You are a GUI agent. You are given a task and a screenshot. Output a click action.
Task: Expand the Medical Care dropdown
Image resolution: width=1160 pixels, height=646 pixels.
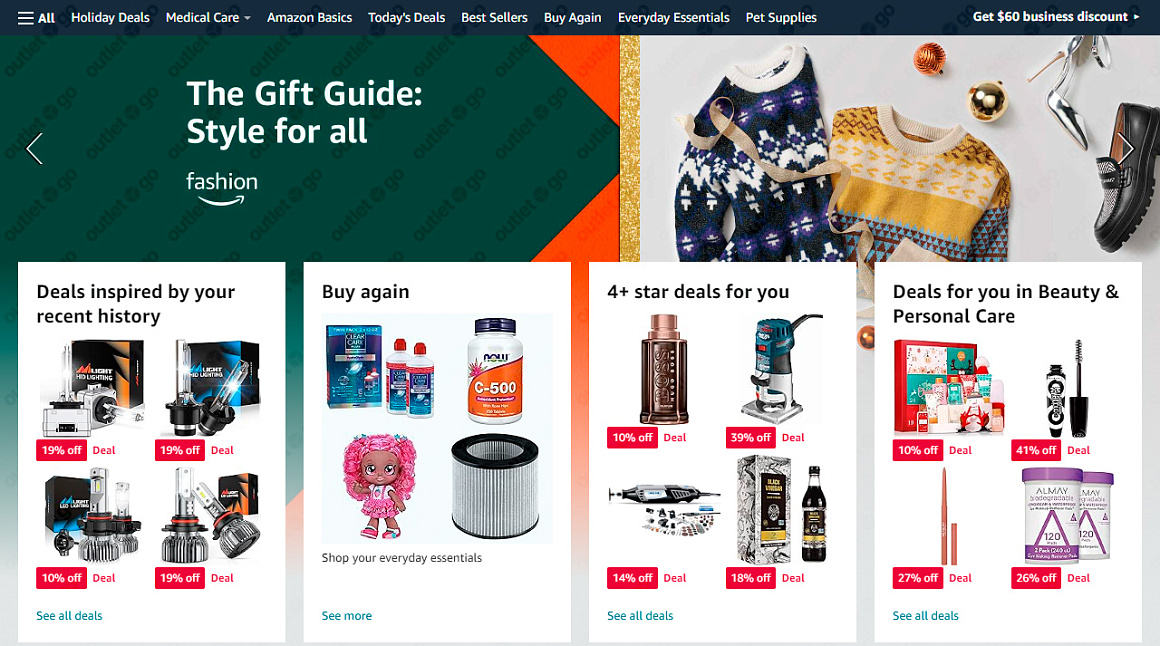coord(208,18)
